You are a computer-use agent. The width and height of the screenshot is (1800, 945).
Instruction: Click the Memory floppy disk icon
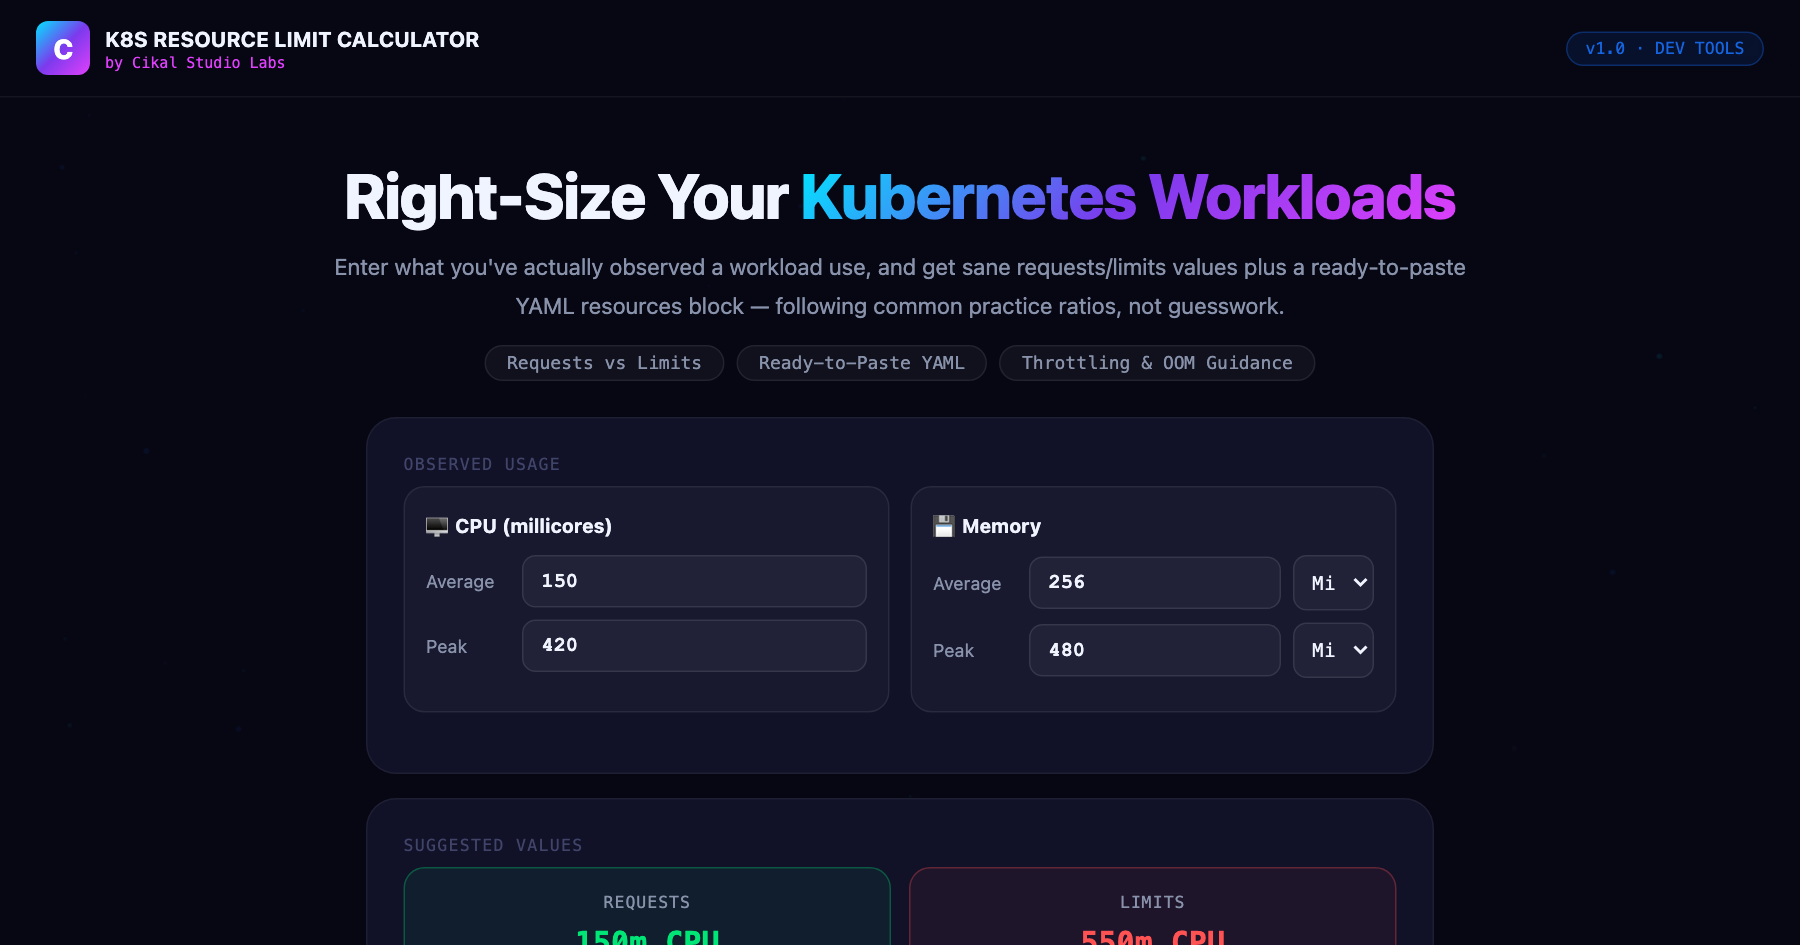pyautogui.click(x=944, y=526)
